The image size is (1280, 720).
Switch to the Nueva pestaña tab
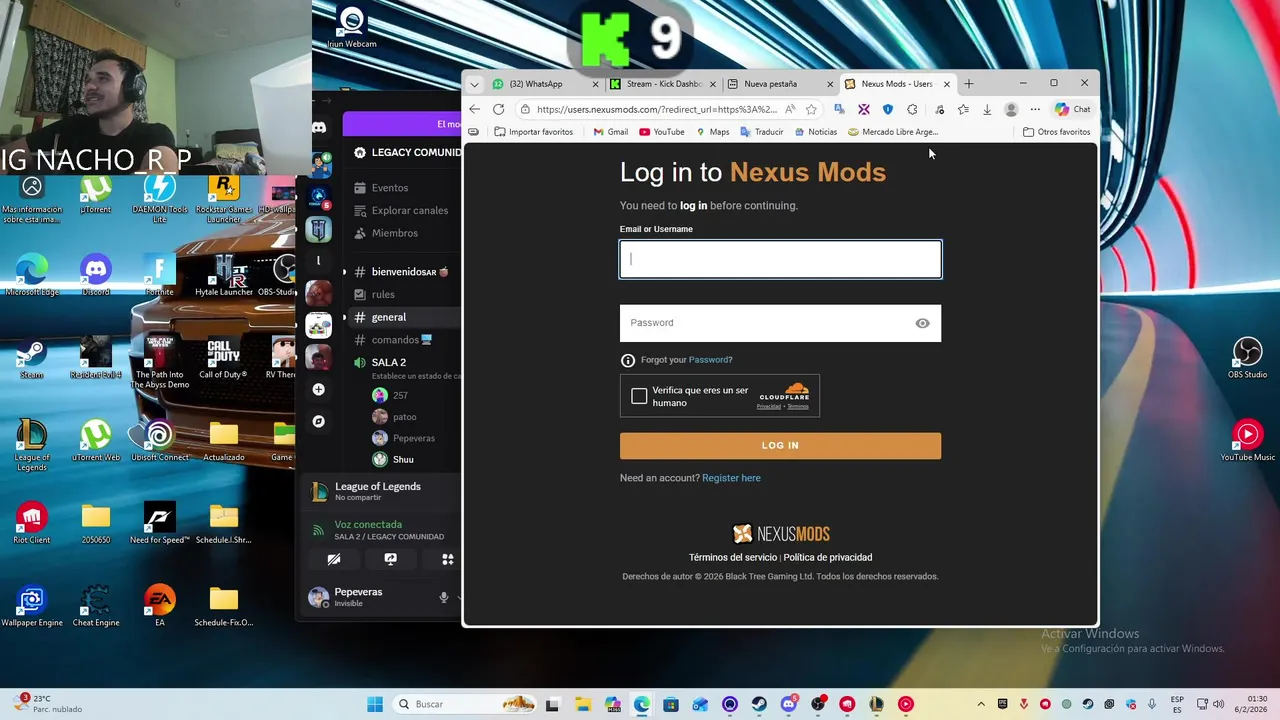pos(779,84)
